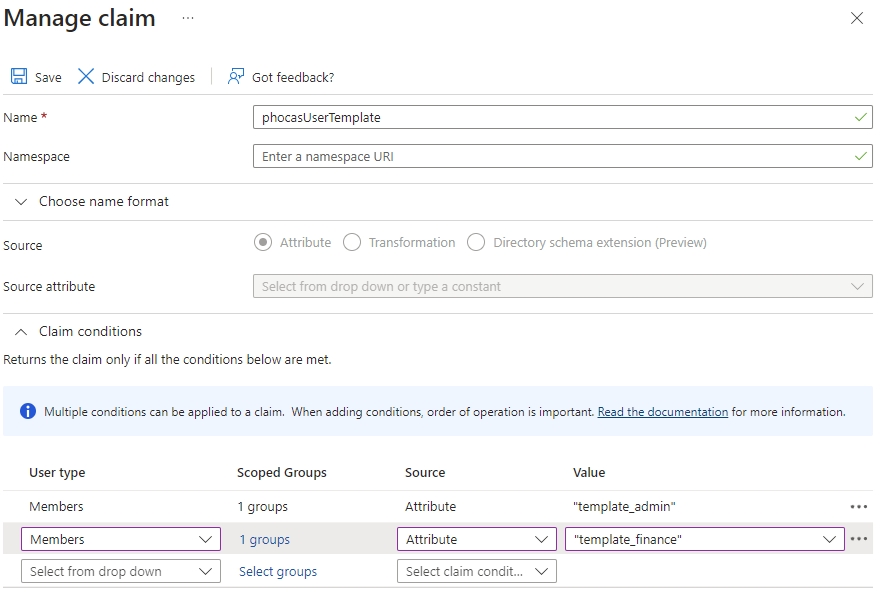Open the Read the documentation link
The image size is (884, 593).
coord(662,412)
